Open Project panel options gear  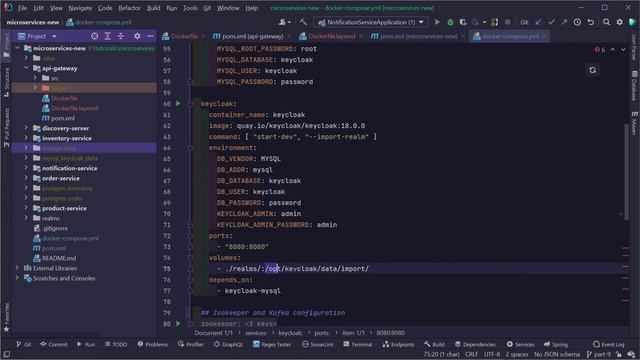click(137, 36)
